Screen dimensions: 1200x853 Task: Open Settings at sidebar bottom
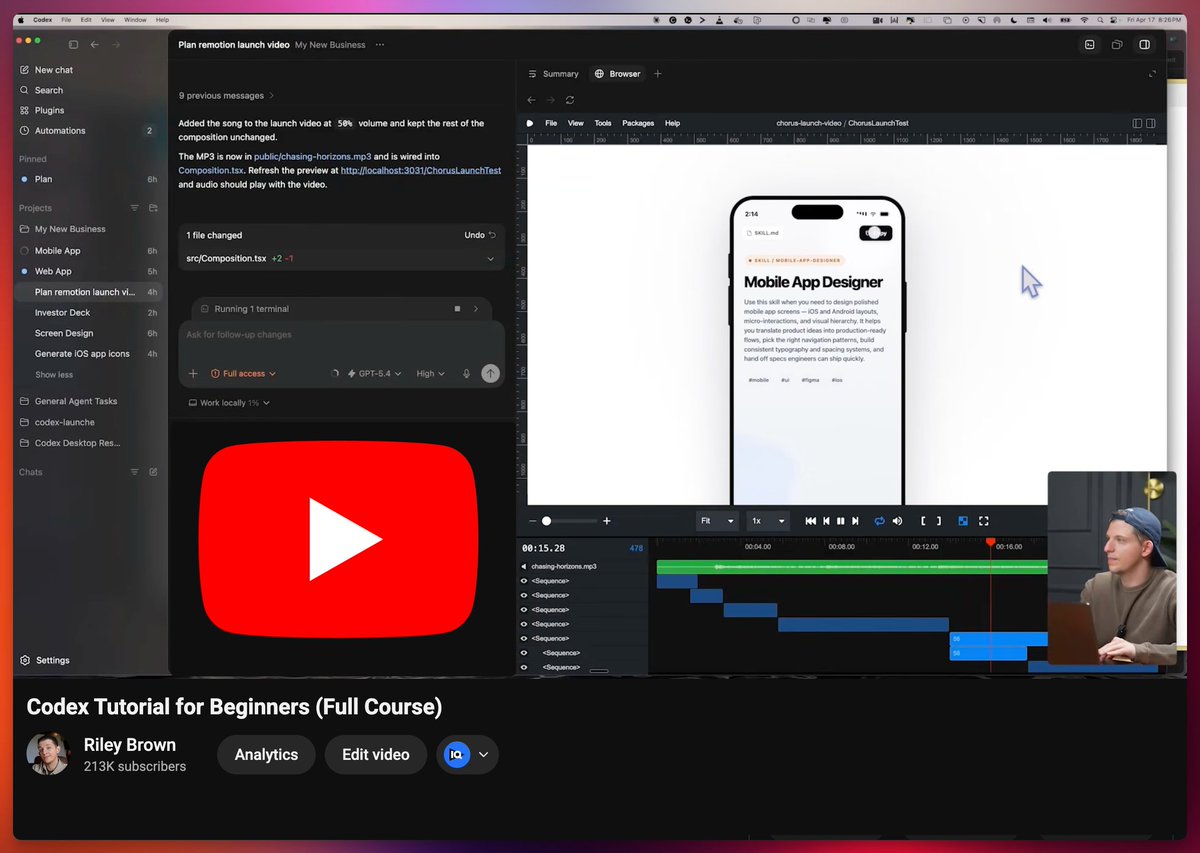pos(45,660)
